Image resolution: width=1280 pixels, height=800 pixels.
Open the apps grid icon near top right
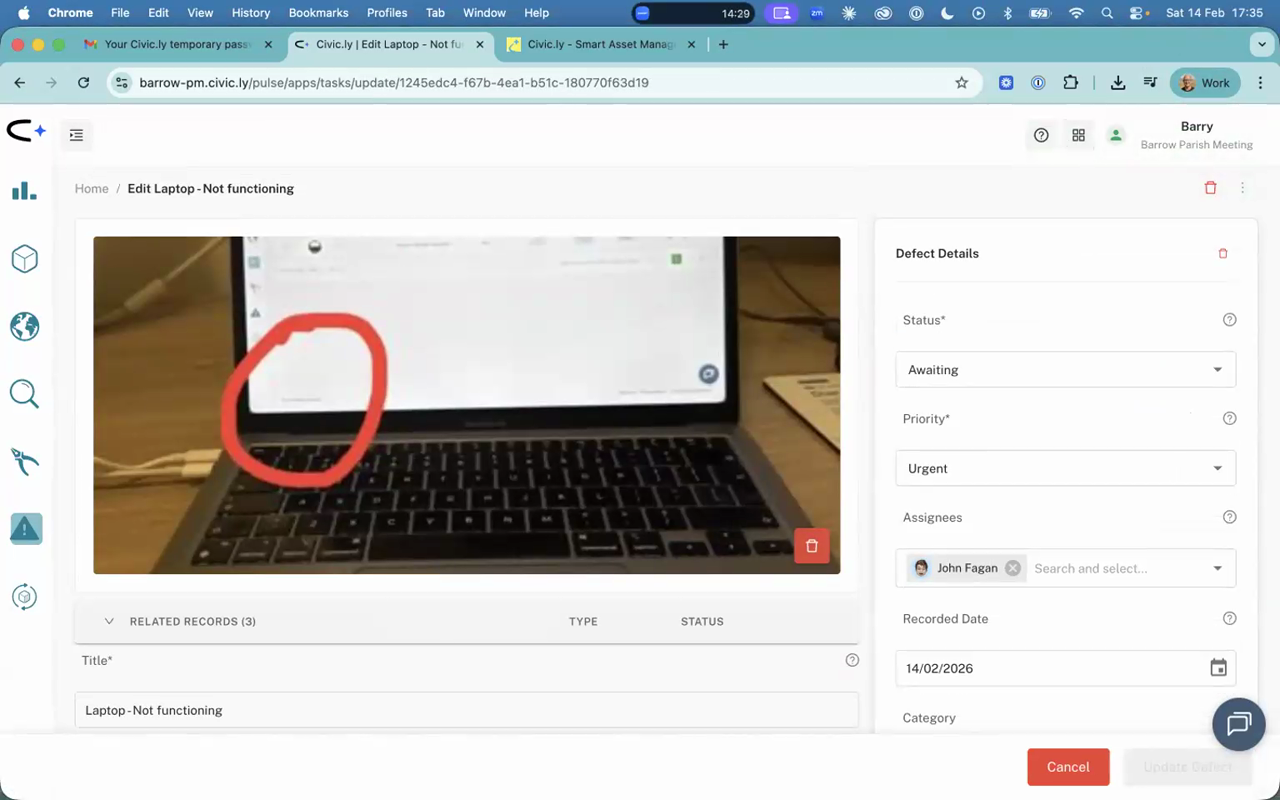tap(1078, 134)
